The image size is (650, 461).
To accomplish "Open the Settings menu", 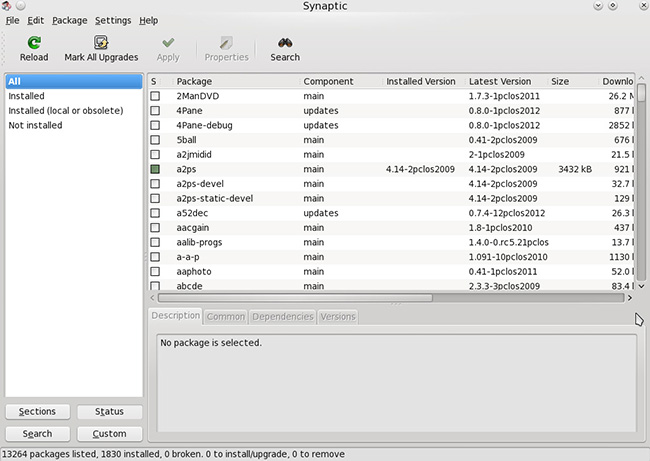I will (x=113, y=20).
